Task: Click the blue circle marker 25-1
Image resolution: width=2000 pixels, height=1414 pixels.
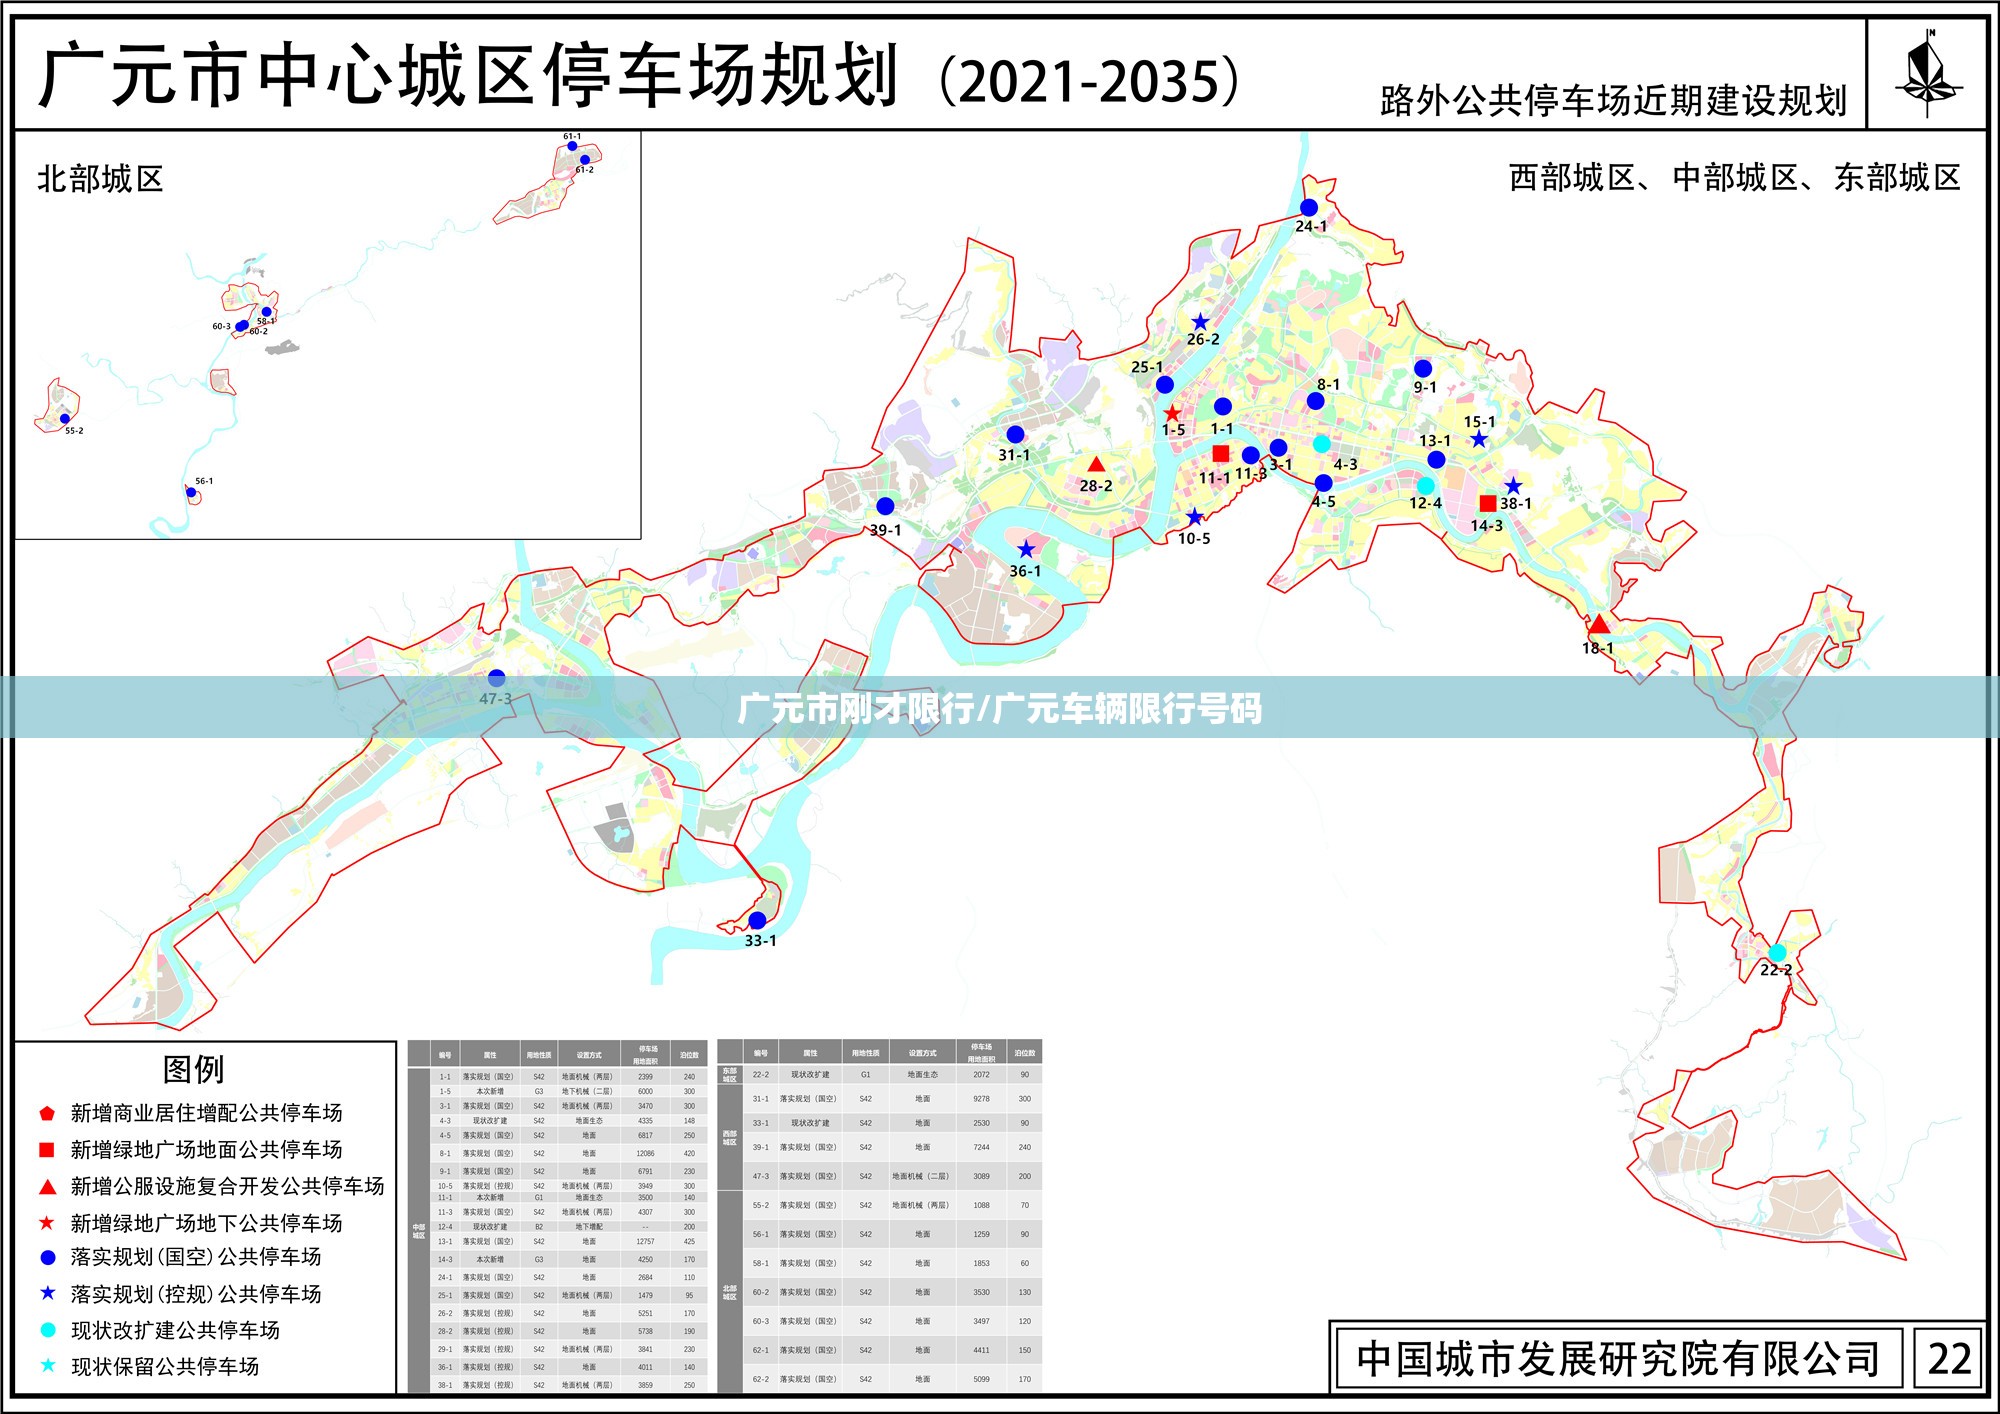Action: (x=1165, y=385)
